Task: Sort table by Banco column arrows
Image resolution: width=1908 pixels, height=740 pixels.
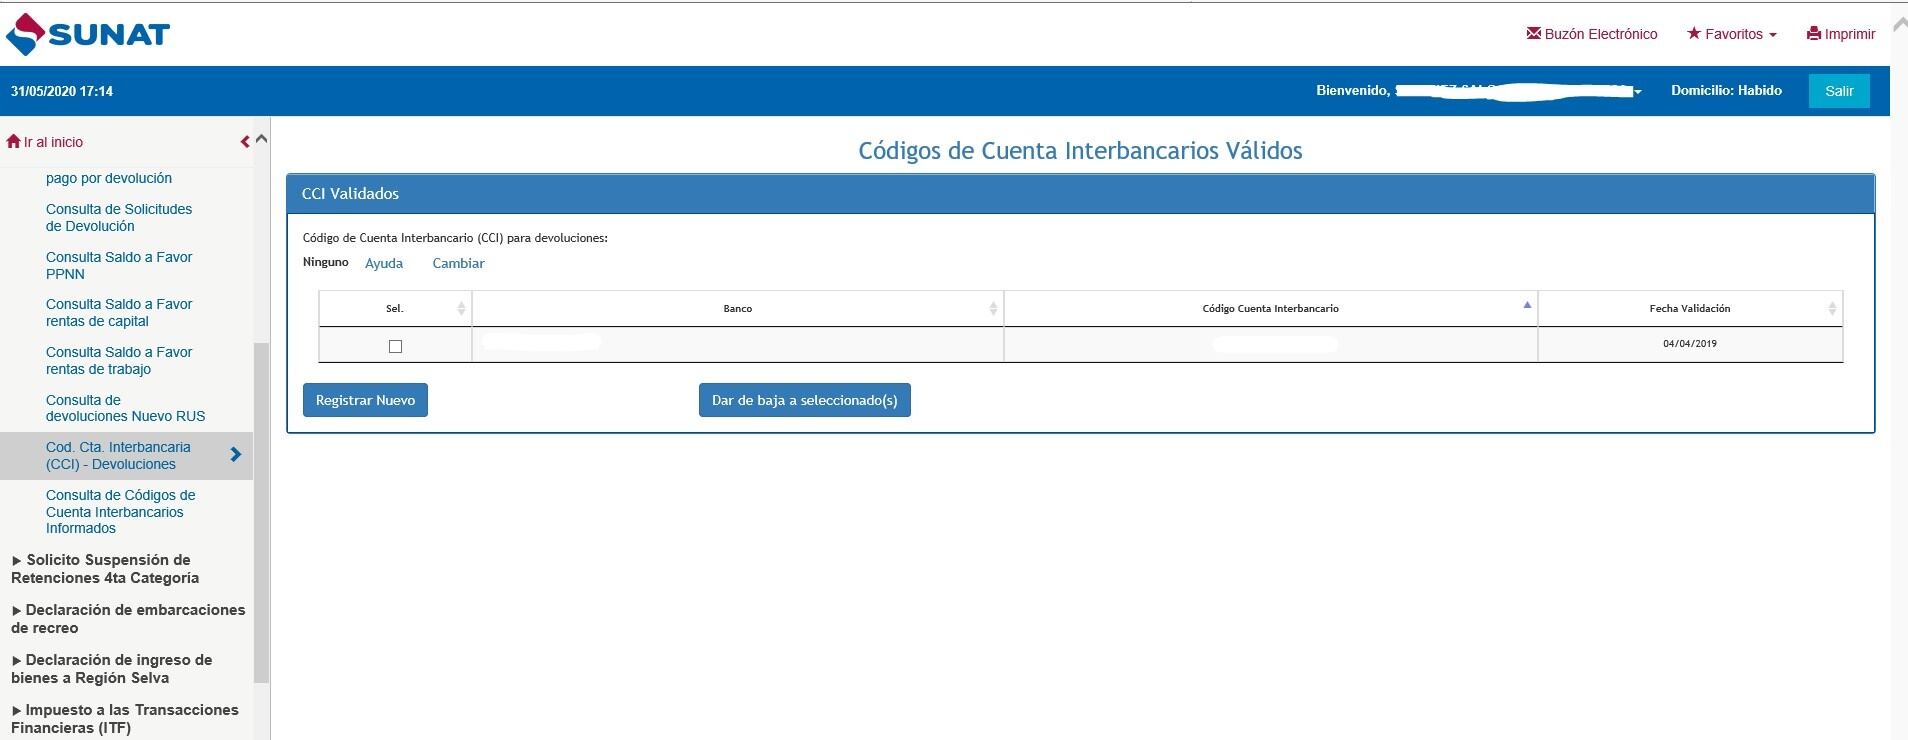Action: pyautogui.click(x=992, y=309)
